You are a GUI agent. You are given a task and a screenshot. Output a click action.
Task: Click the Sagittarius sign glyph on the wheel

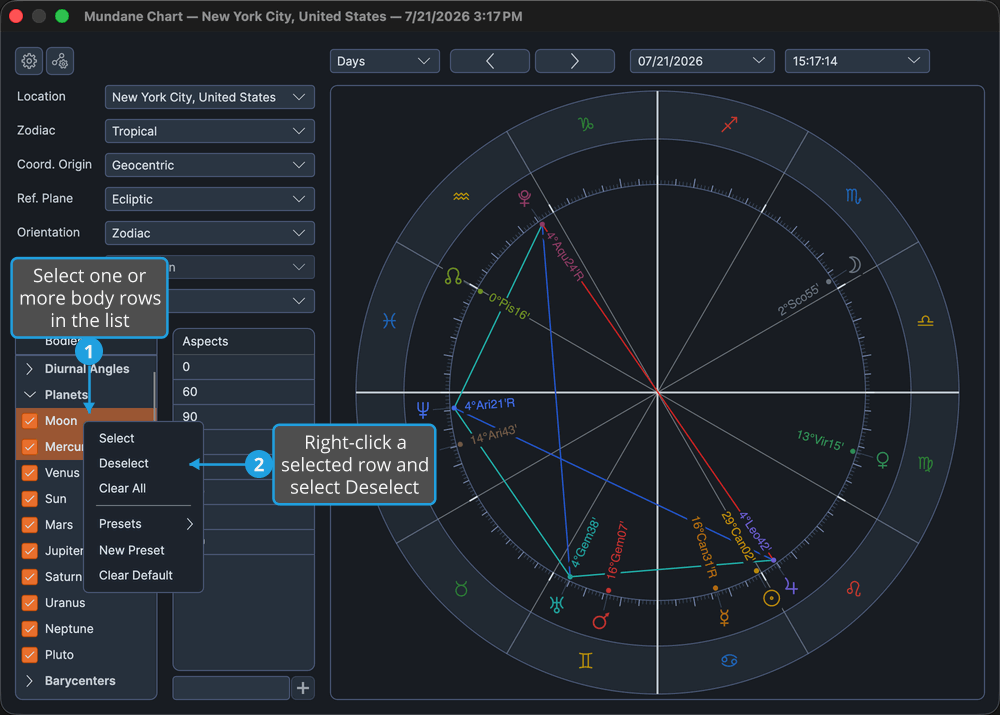click(729, 124)
